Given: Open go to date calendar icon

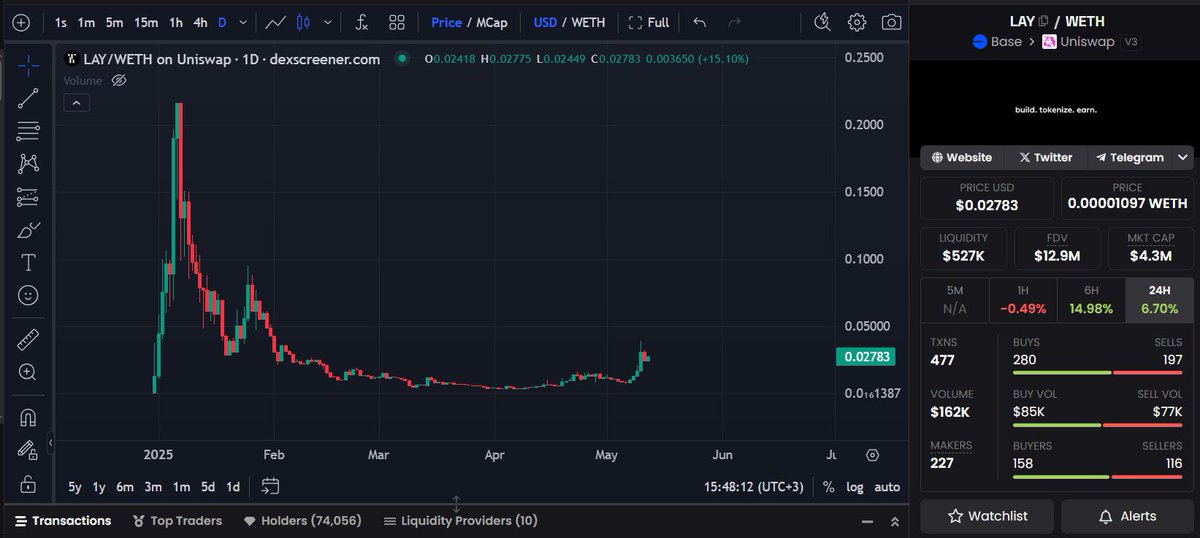Looking at the screenshot, I should (271, 487).
